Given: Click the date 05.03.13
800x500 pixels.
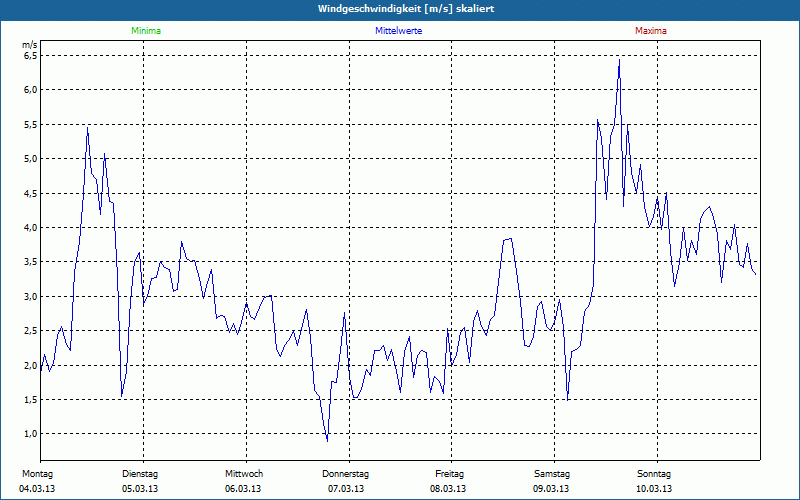Looking at the screenshot, I should coord(140,489).
